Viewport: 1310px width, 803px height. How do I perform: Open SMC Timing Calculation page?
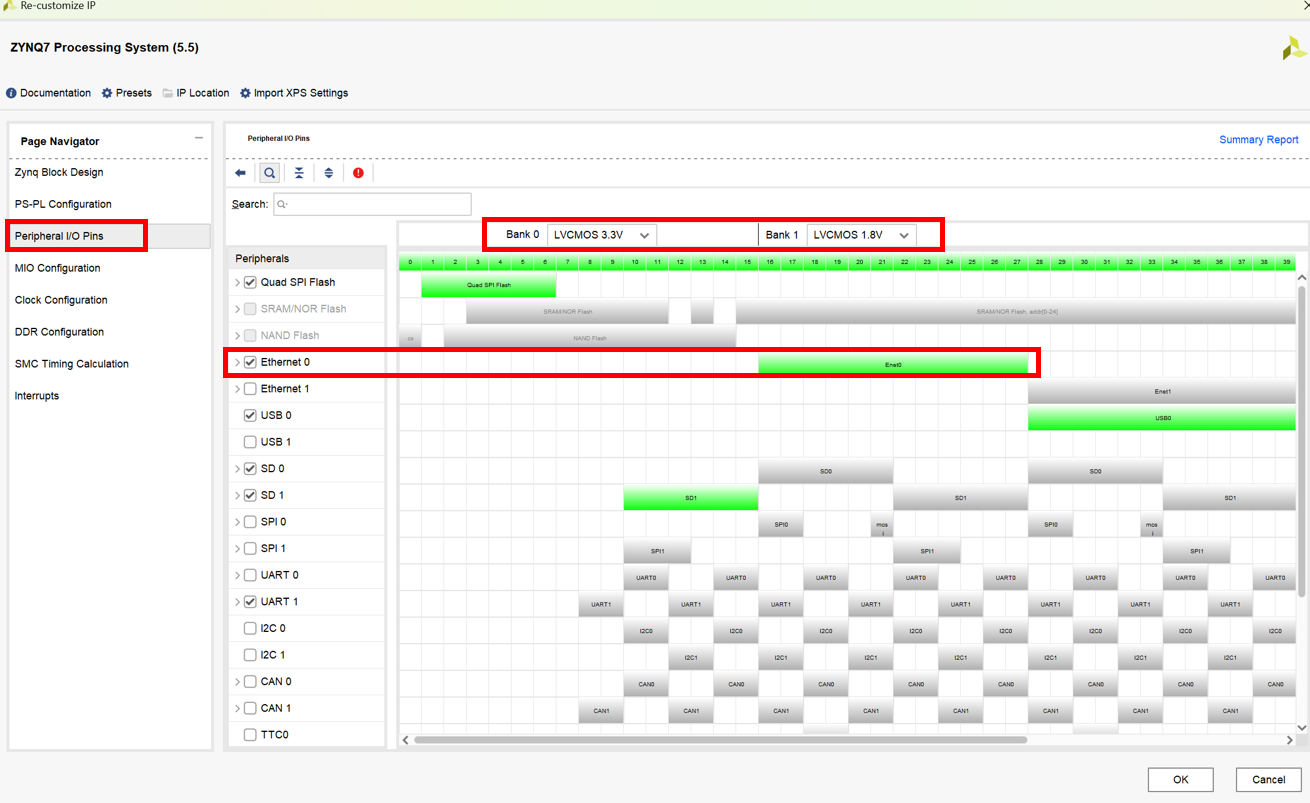point(71,364)
